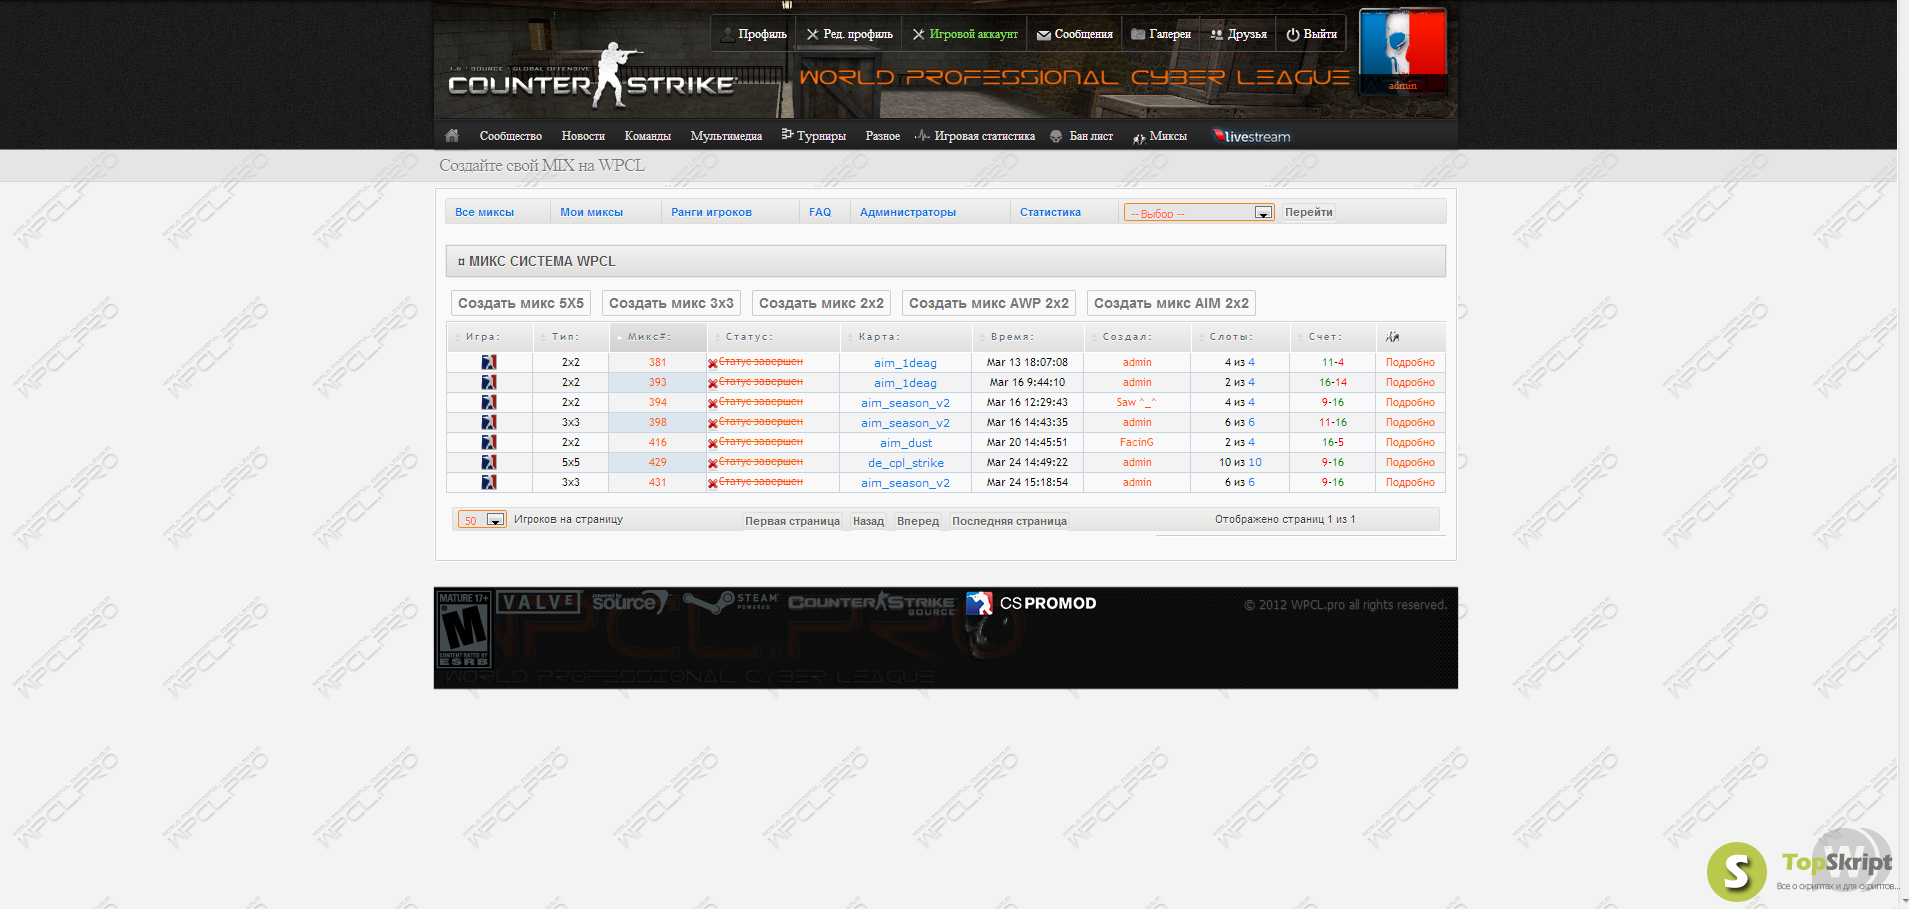
Task: Click the home icon in navigation bar
Action: [x=452, y=135]
